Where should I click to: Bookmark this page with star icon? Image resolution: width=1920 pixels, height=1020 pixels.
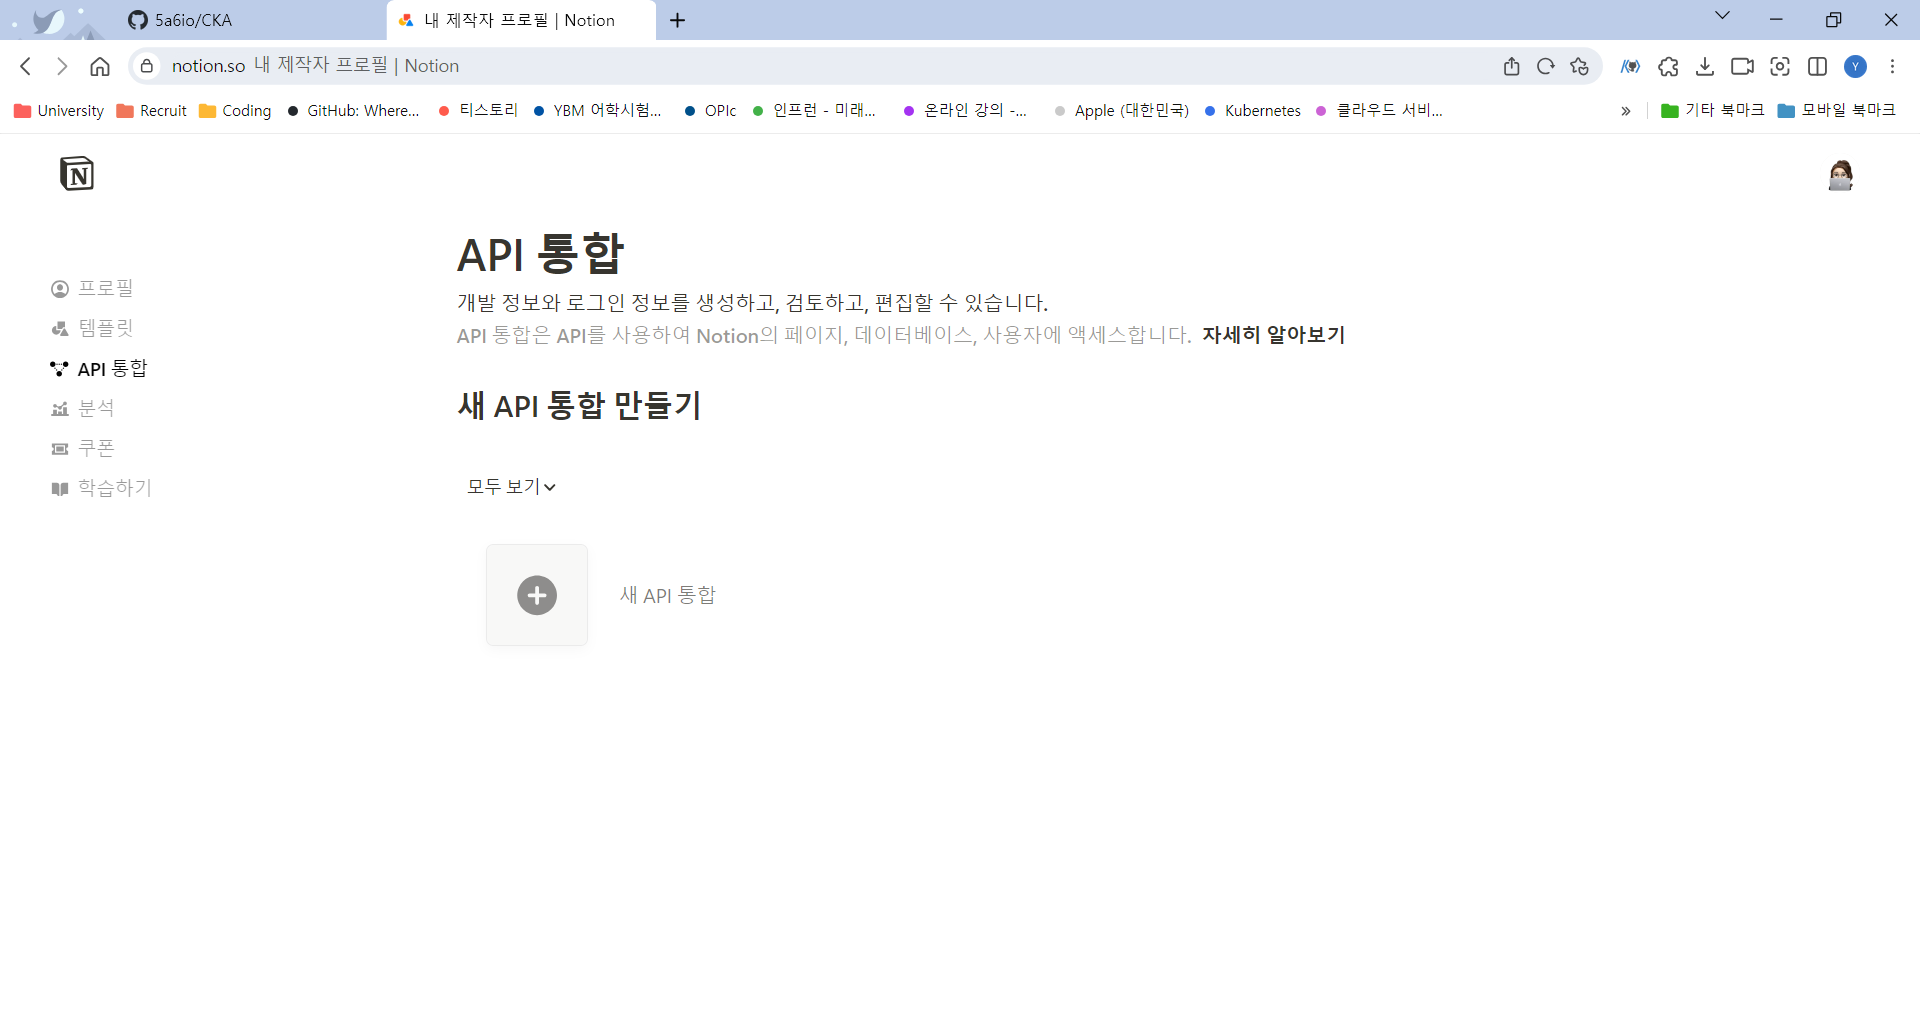coord(1580,66)
